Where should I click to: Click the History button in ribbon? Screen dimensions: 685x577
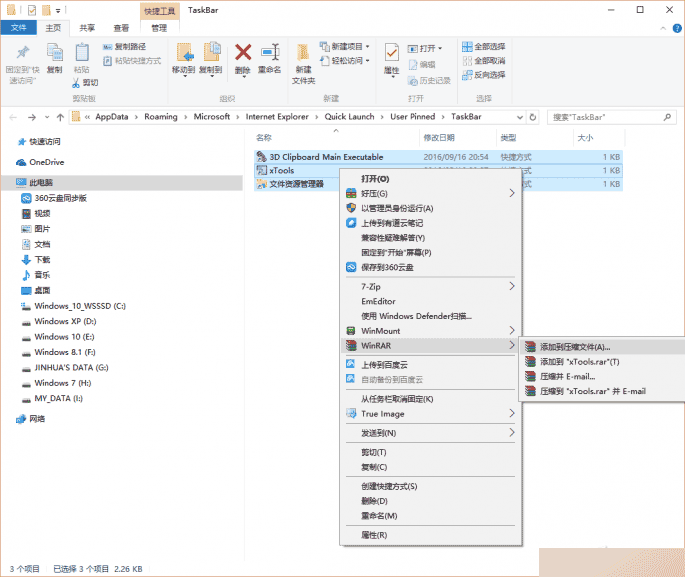coord(429,80)
